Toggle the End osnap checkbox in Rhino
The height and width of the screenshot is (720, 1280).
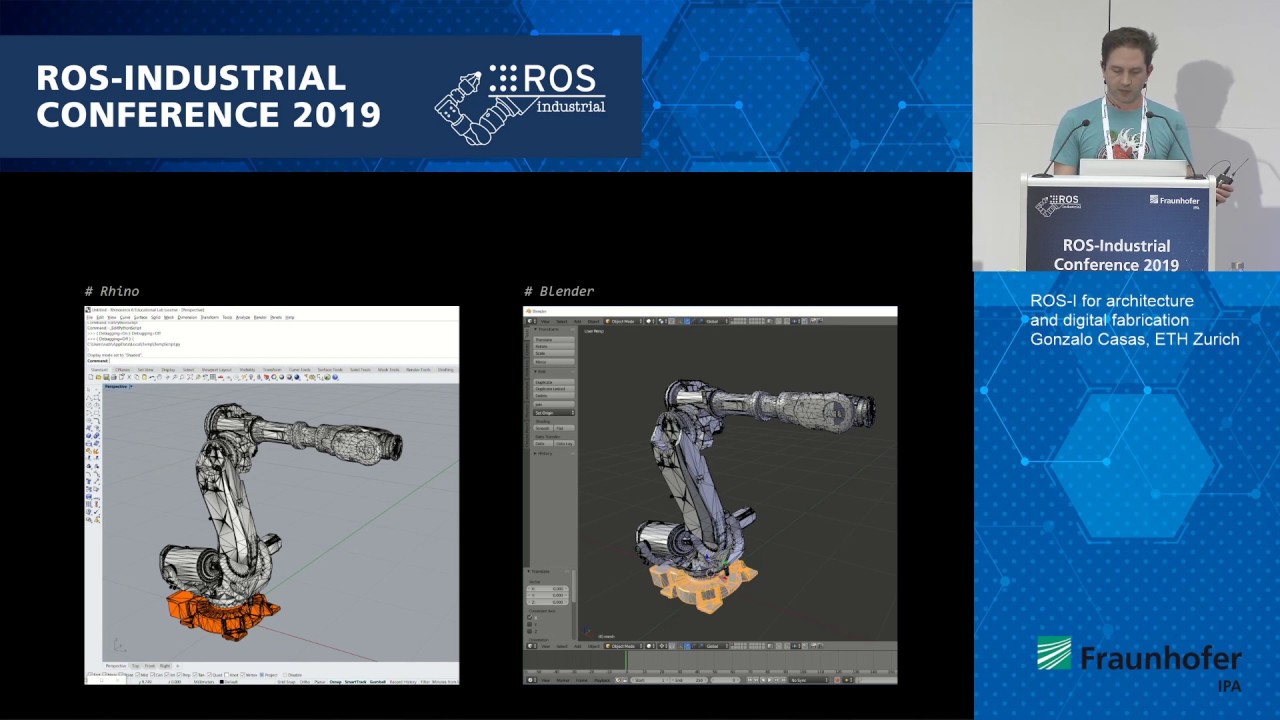89,674
